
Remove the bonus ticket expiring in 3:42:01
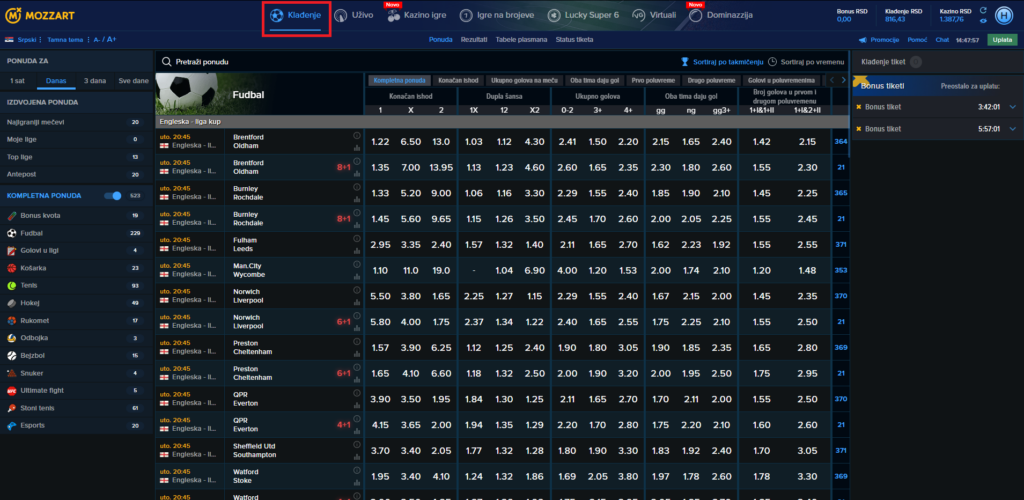point(859,107)
